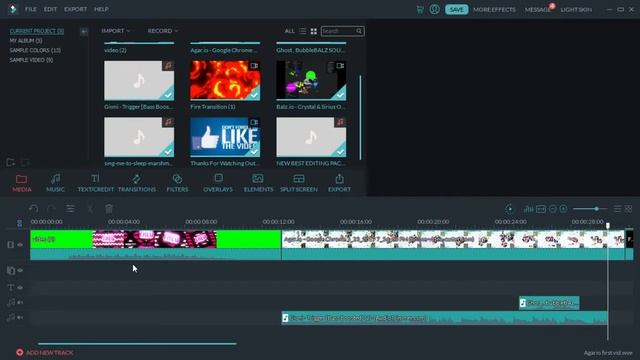Click the undo icon in timeline toolbar
640x360 pixels.
[x=33, y=209]
